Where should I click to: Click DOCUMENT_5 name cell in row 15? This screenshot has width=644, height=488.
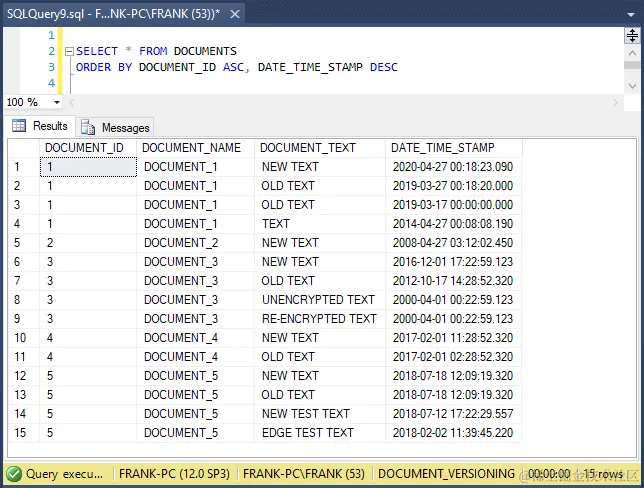[x=196, y=433]
